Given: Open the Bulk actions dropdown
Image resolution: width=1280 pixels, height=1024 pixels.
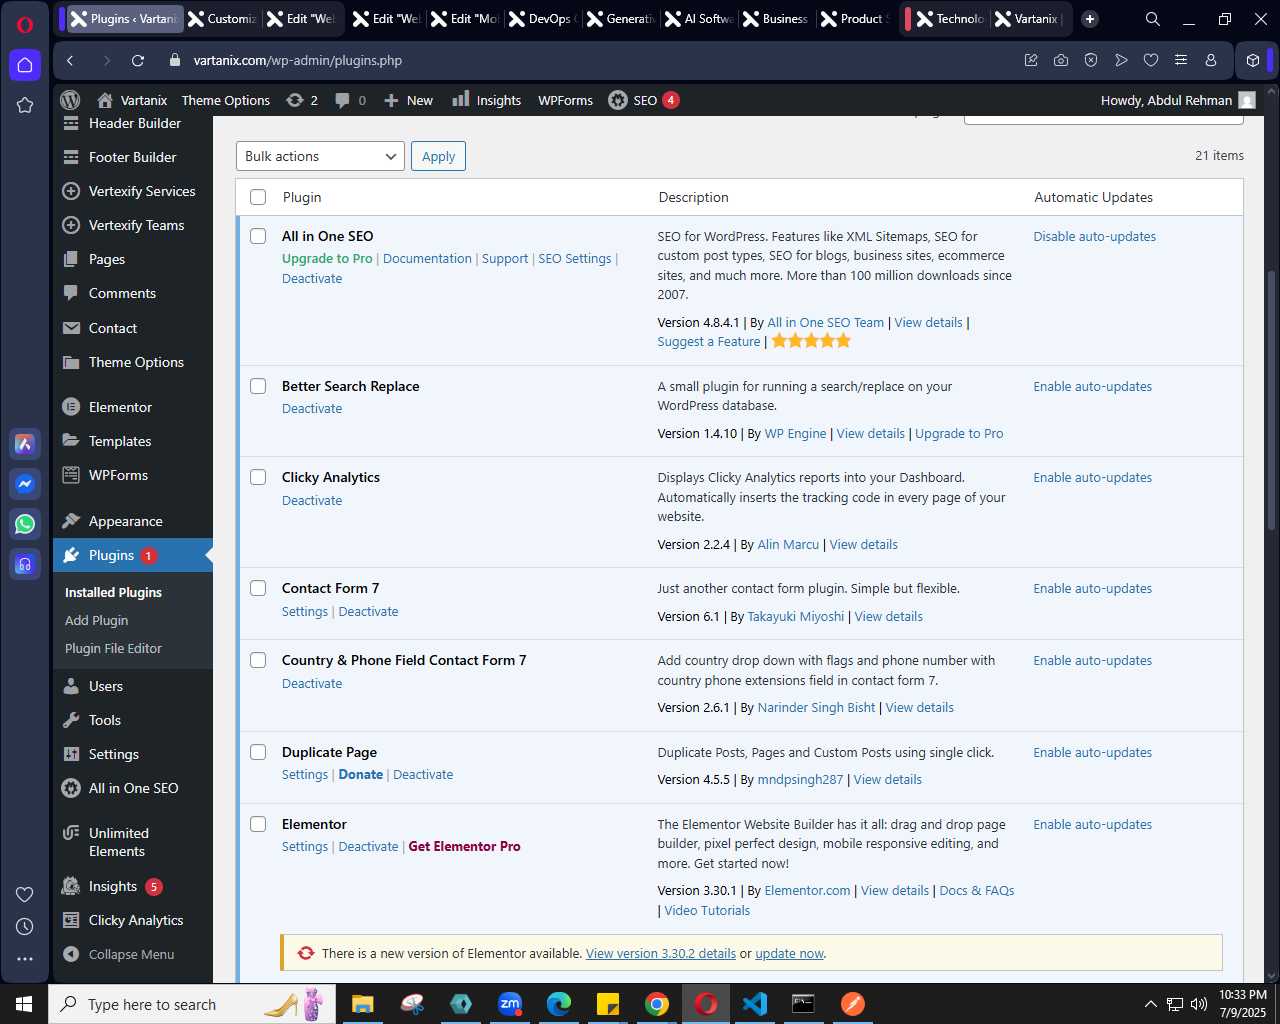Looking at the screenshot, I should (x=320, y=156).
